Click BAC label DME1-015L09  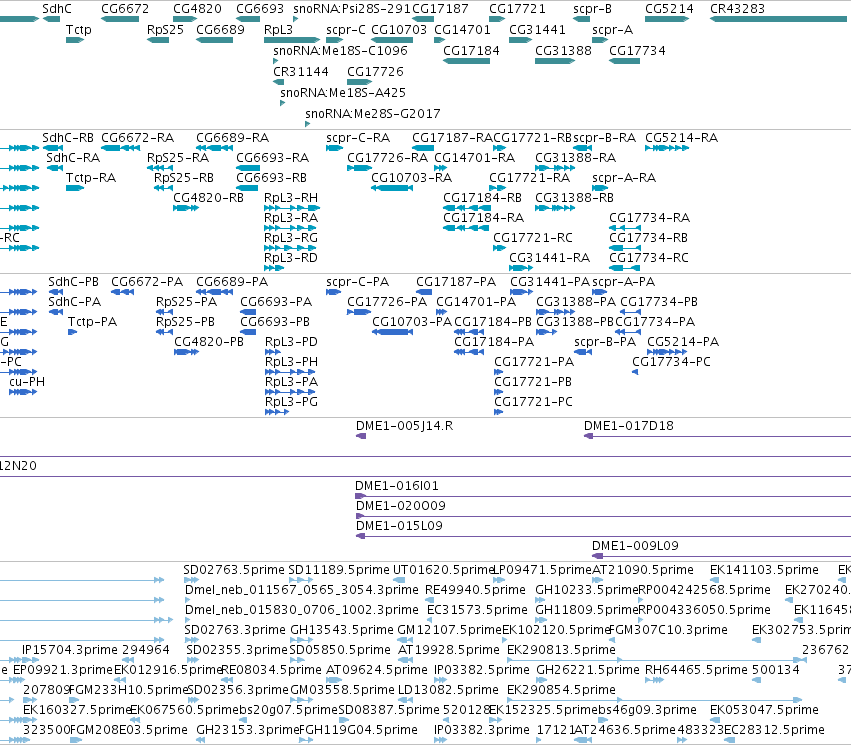pyautogui.click(x=399, y=526)
